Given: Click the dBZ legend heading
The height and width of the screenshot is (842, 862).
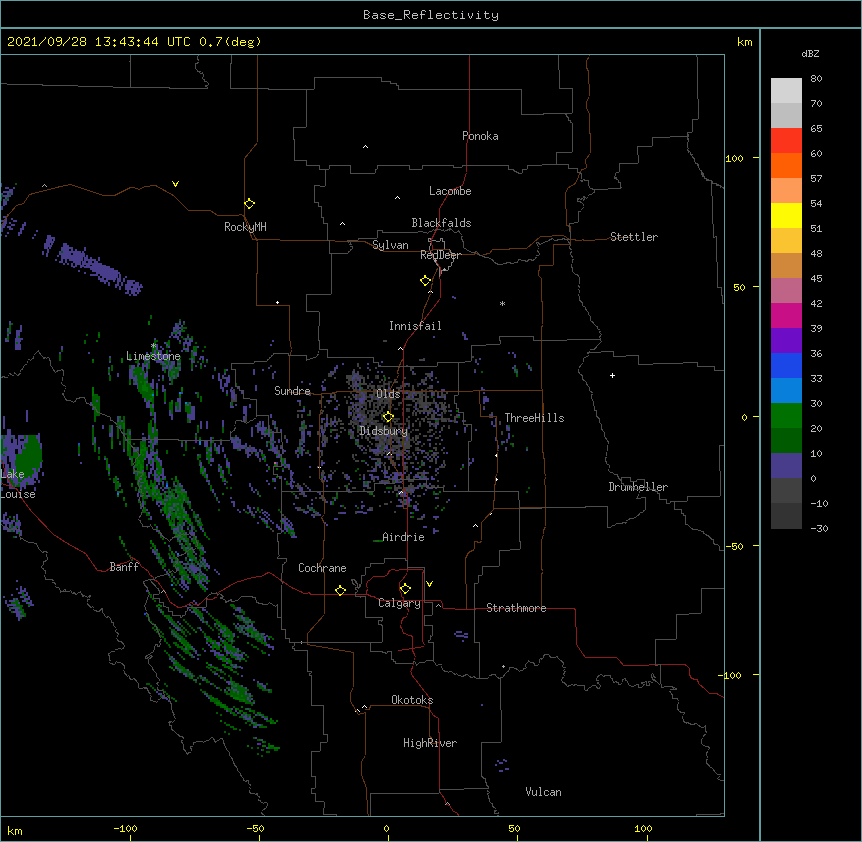Looking at the screenshot, I should tap(810, 54).
